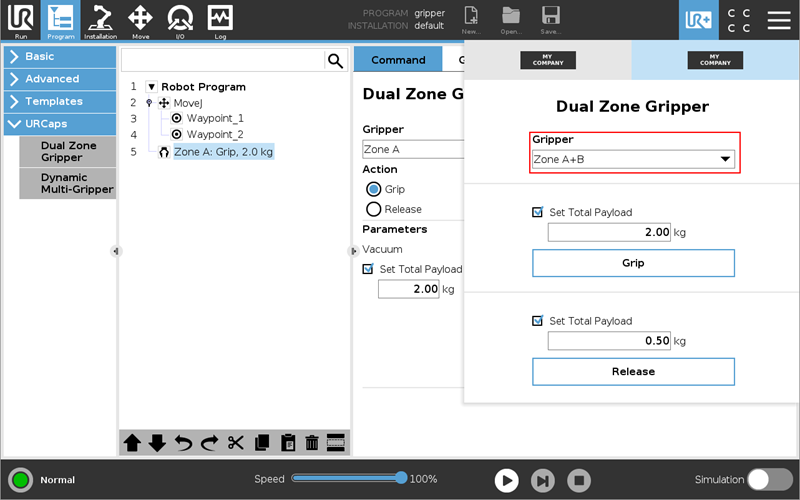Viewport: 800px width, 500px height.
Task: Open the Log tab icon
Action: 220,19
